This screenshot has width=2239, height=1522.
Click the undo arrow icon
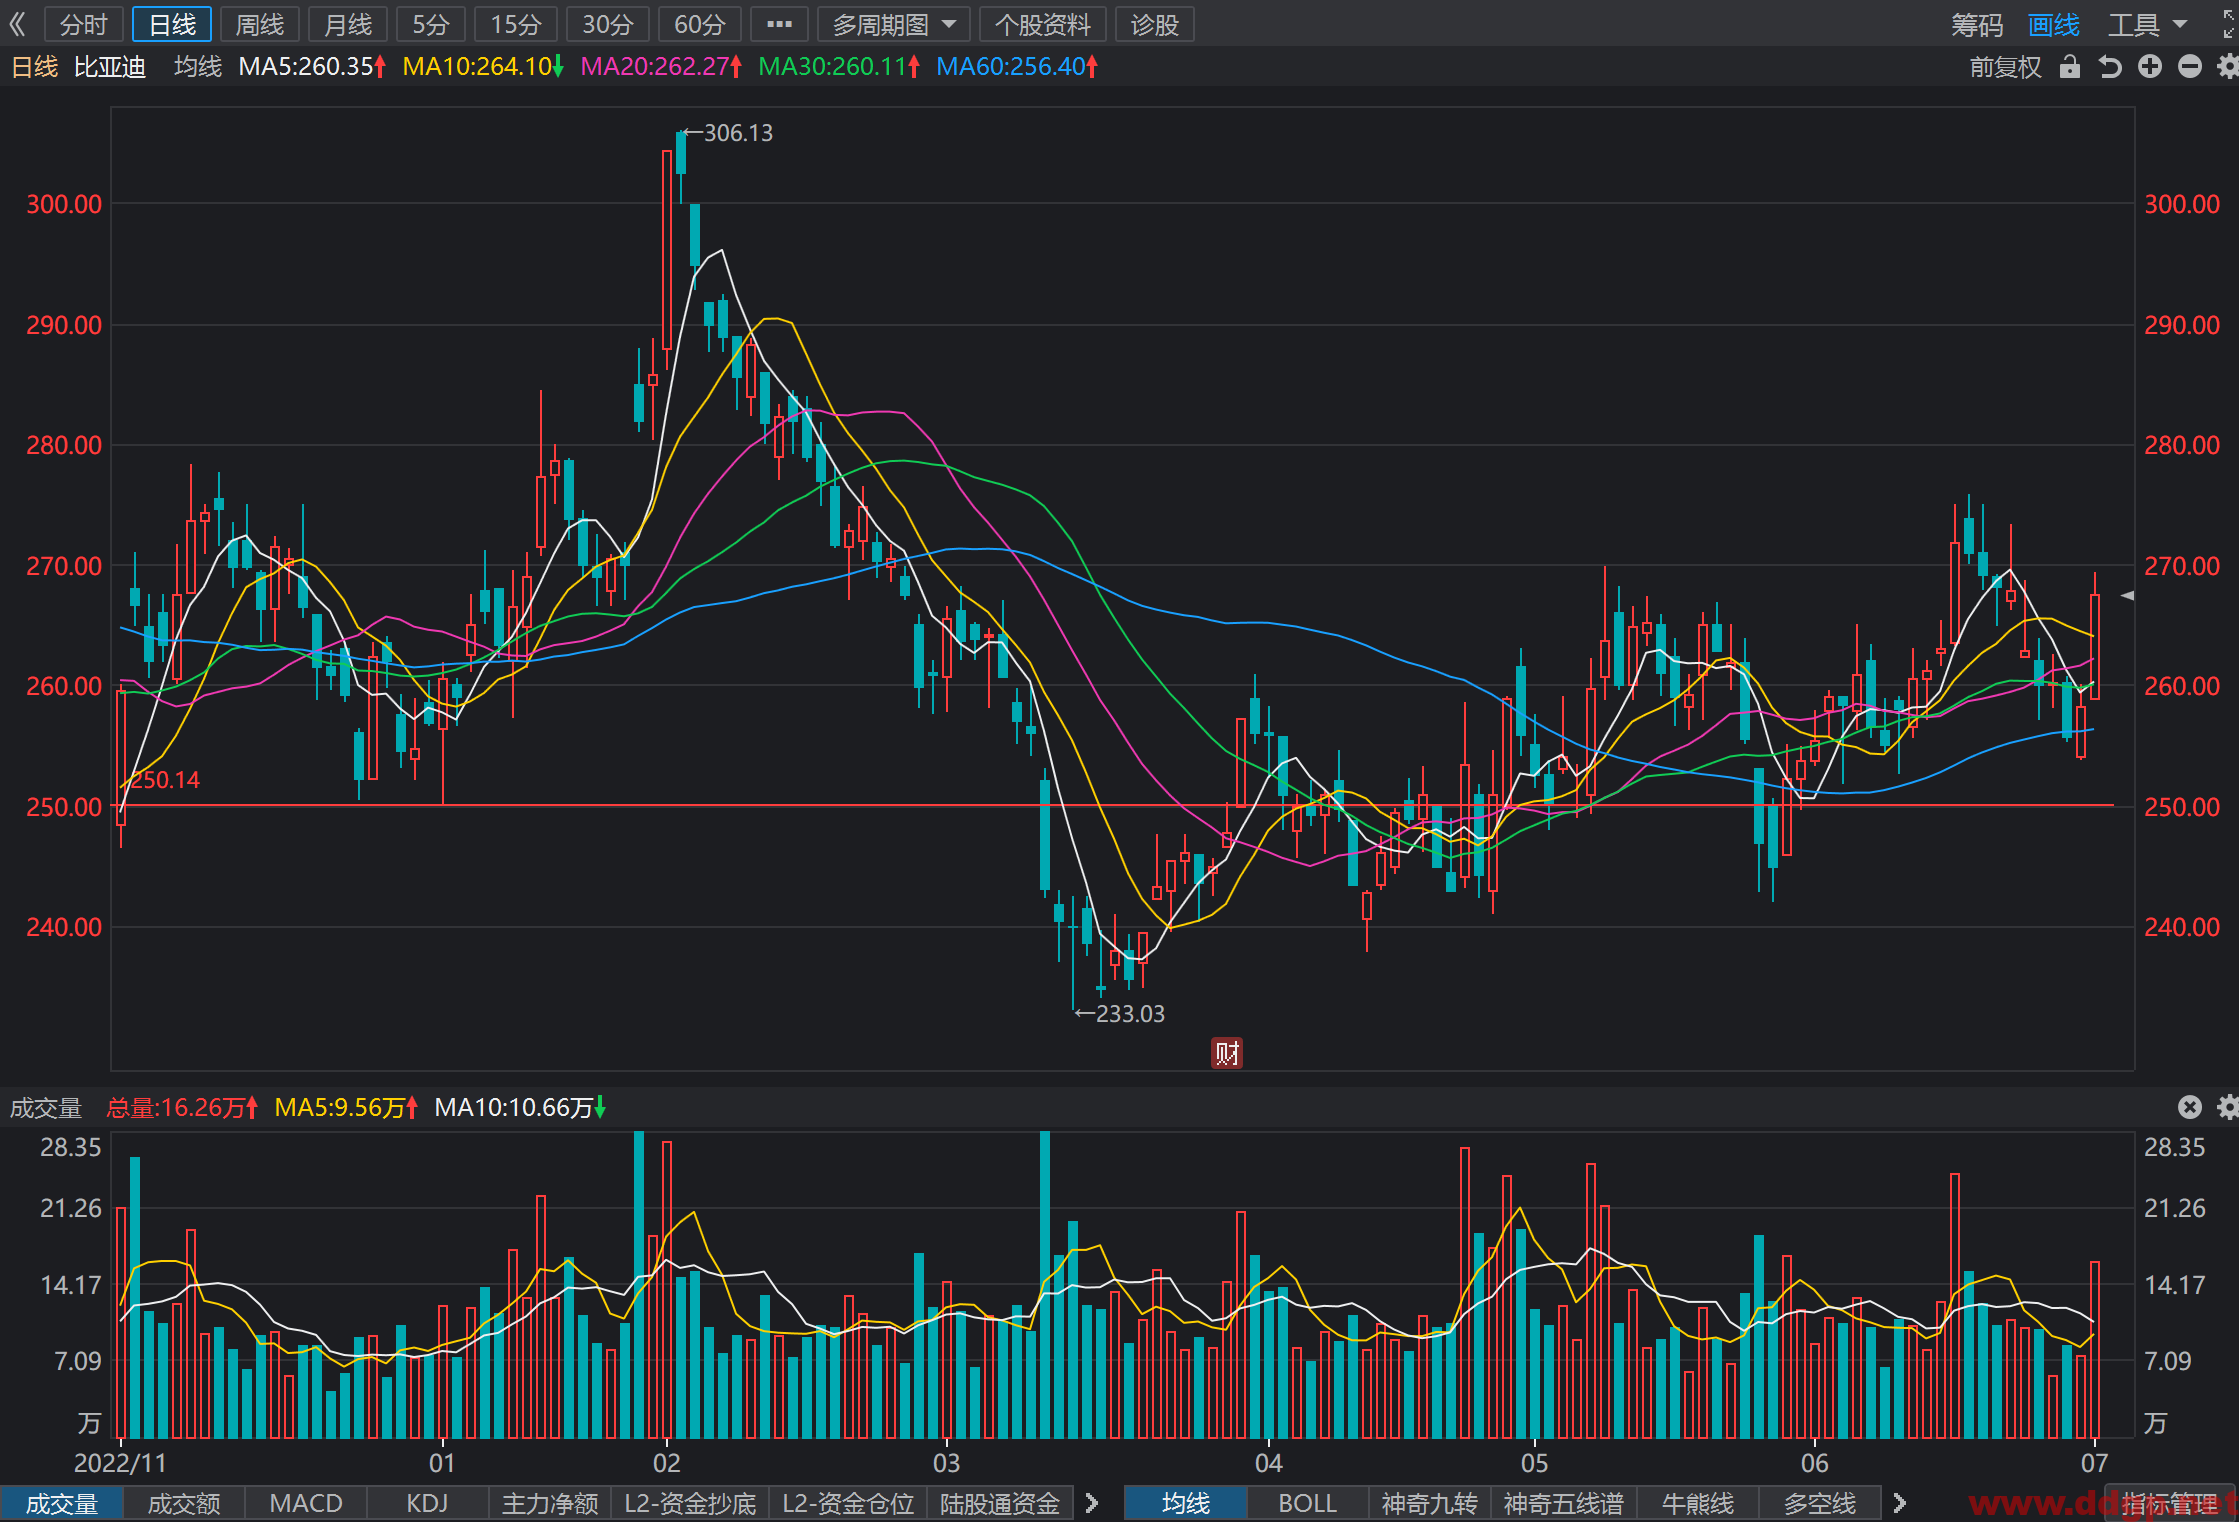pos(2110,67)
